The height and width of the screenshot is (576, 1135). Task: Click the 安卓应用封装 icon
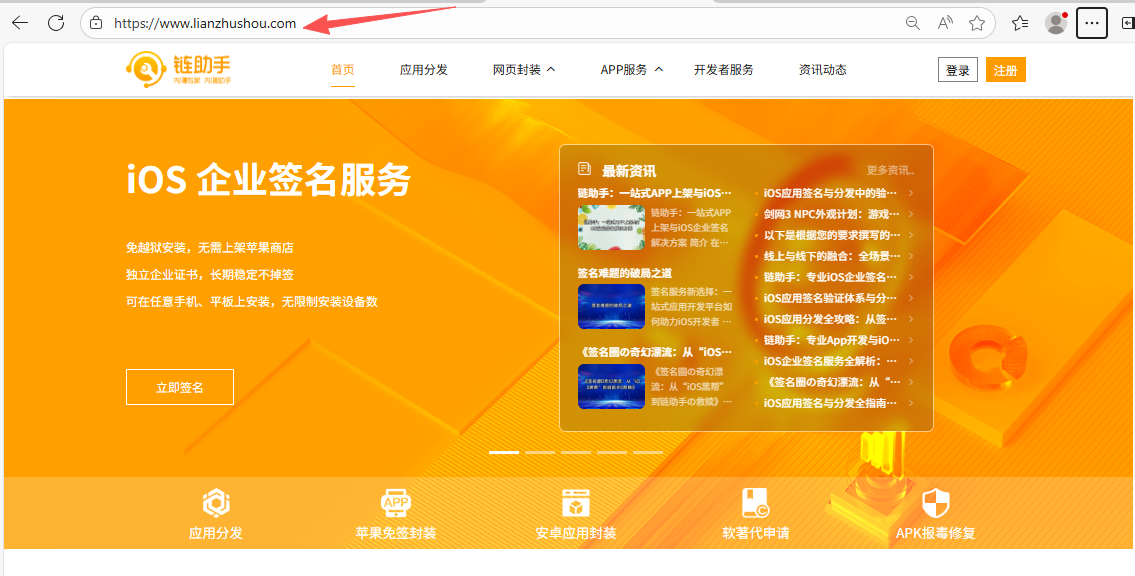click(575, 502)
